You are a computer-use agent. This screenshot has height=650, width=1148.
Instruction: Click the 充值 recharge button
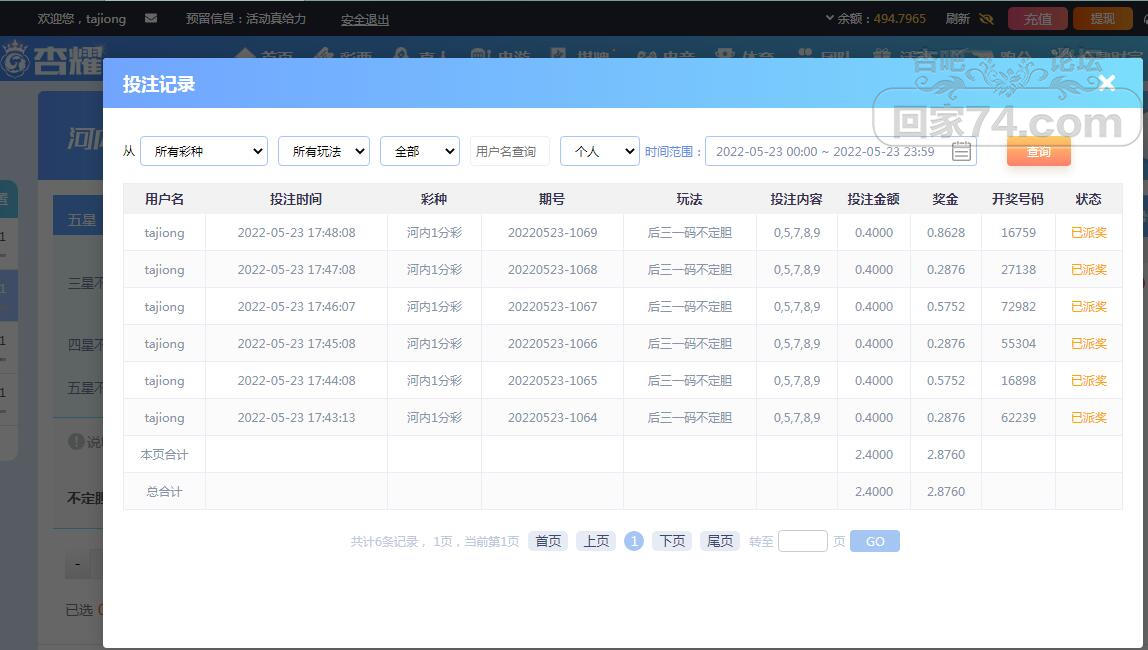[1037, 18]
